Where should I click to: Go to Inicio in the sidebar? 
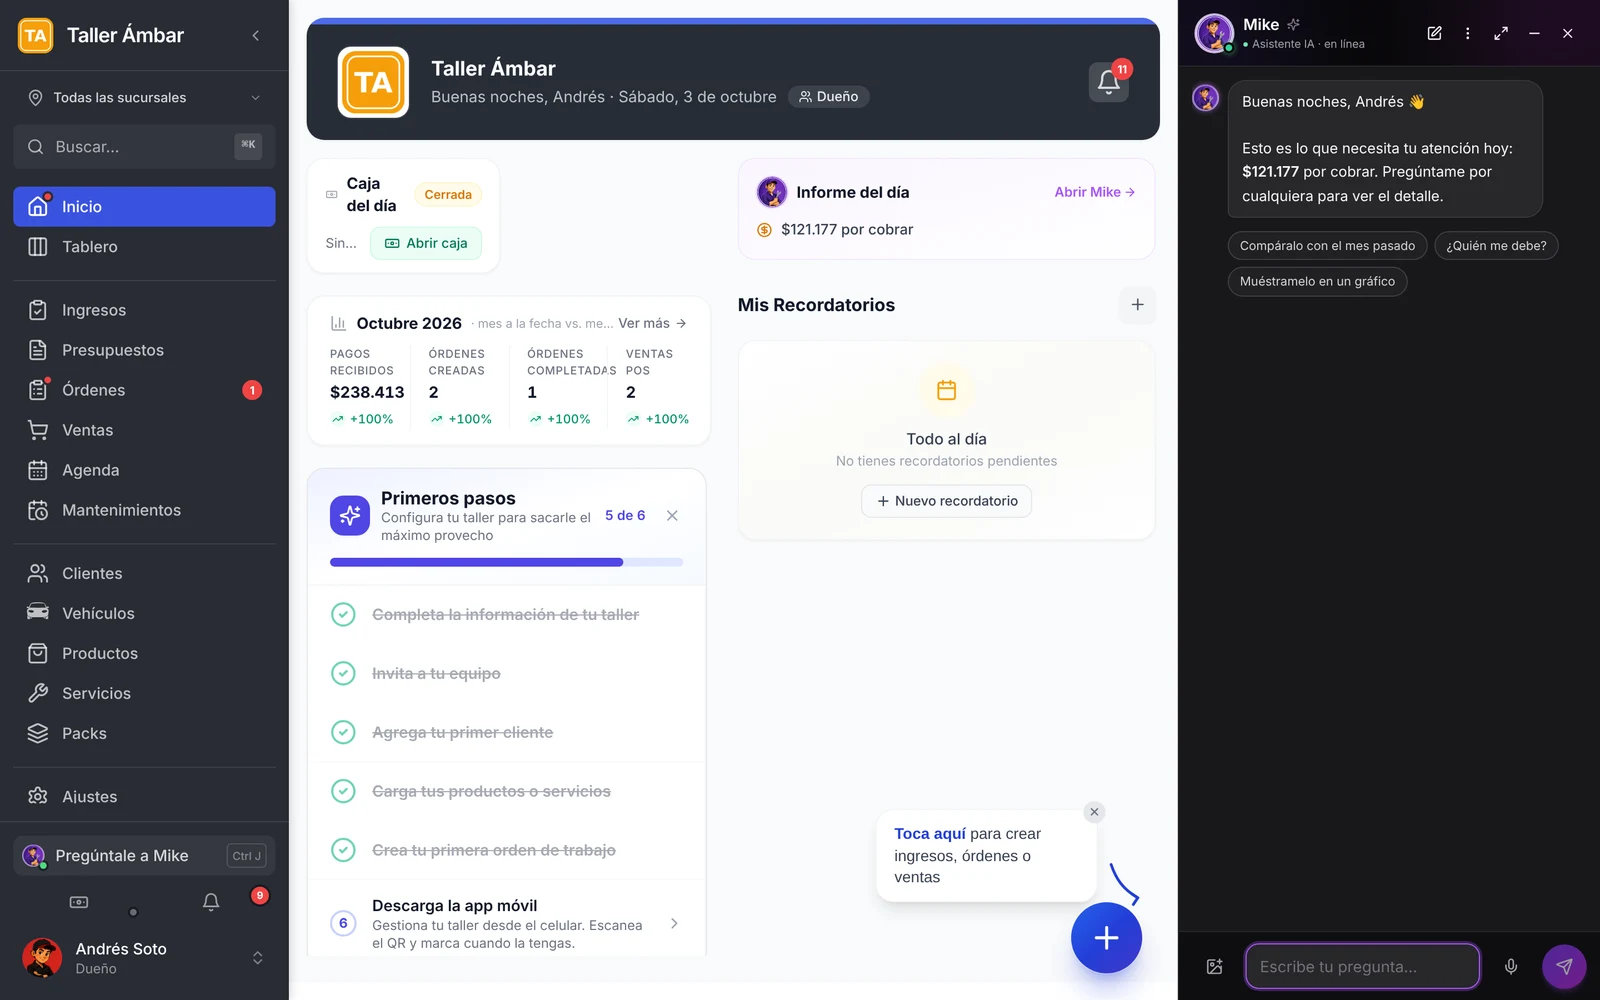(x=144, y=207)
